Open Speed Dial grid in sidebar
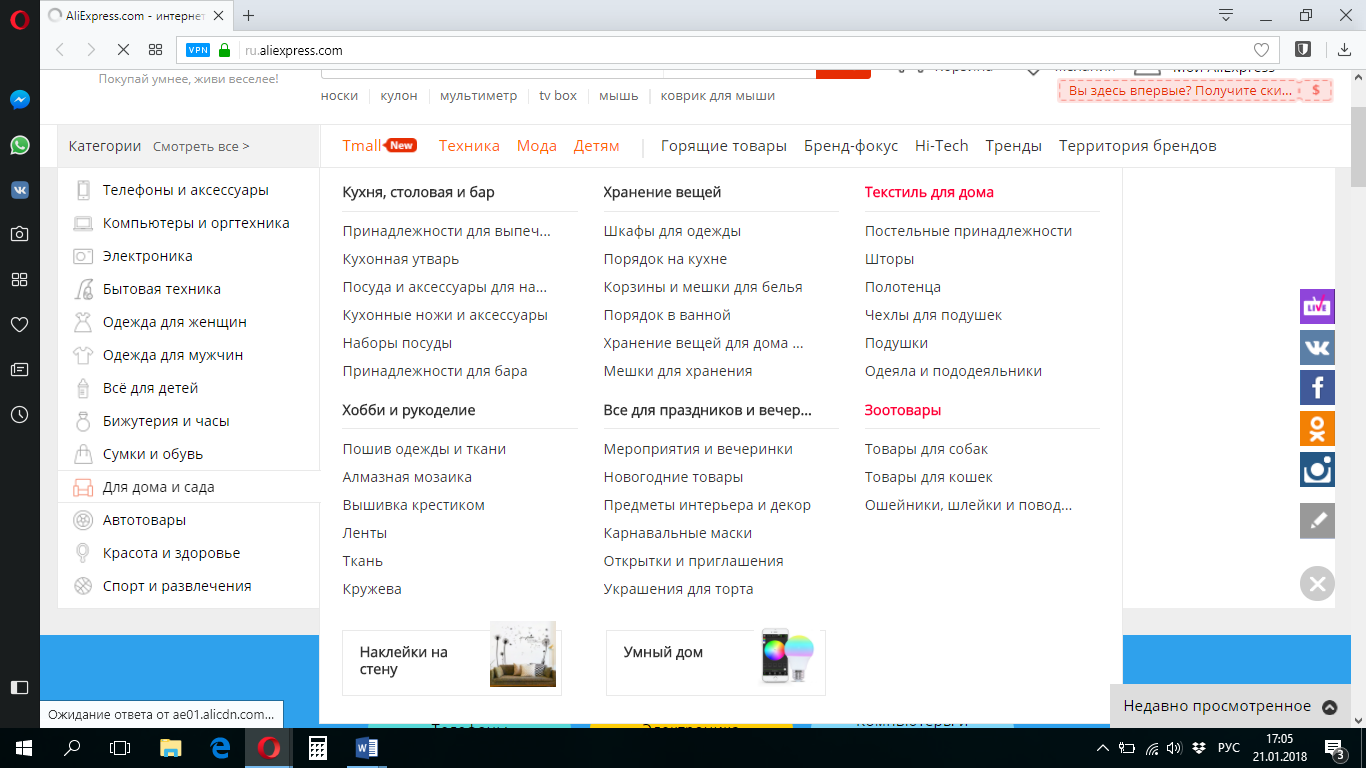1366x768 pixels. pos(20,279)
